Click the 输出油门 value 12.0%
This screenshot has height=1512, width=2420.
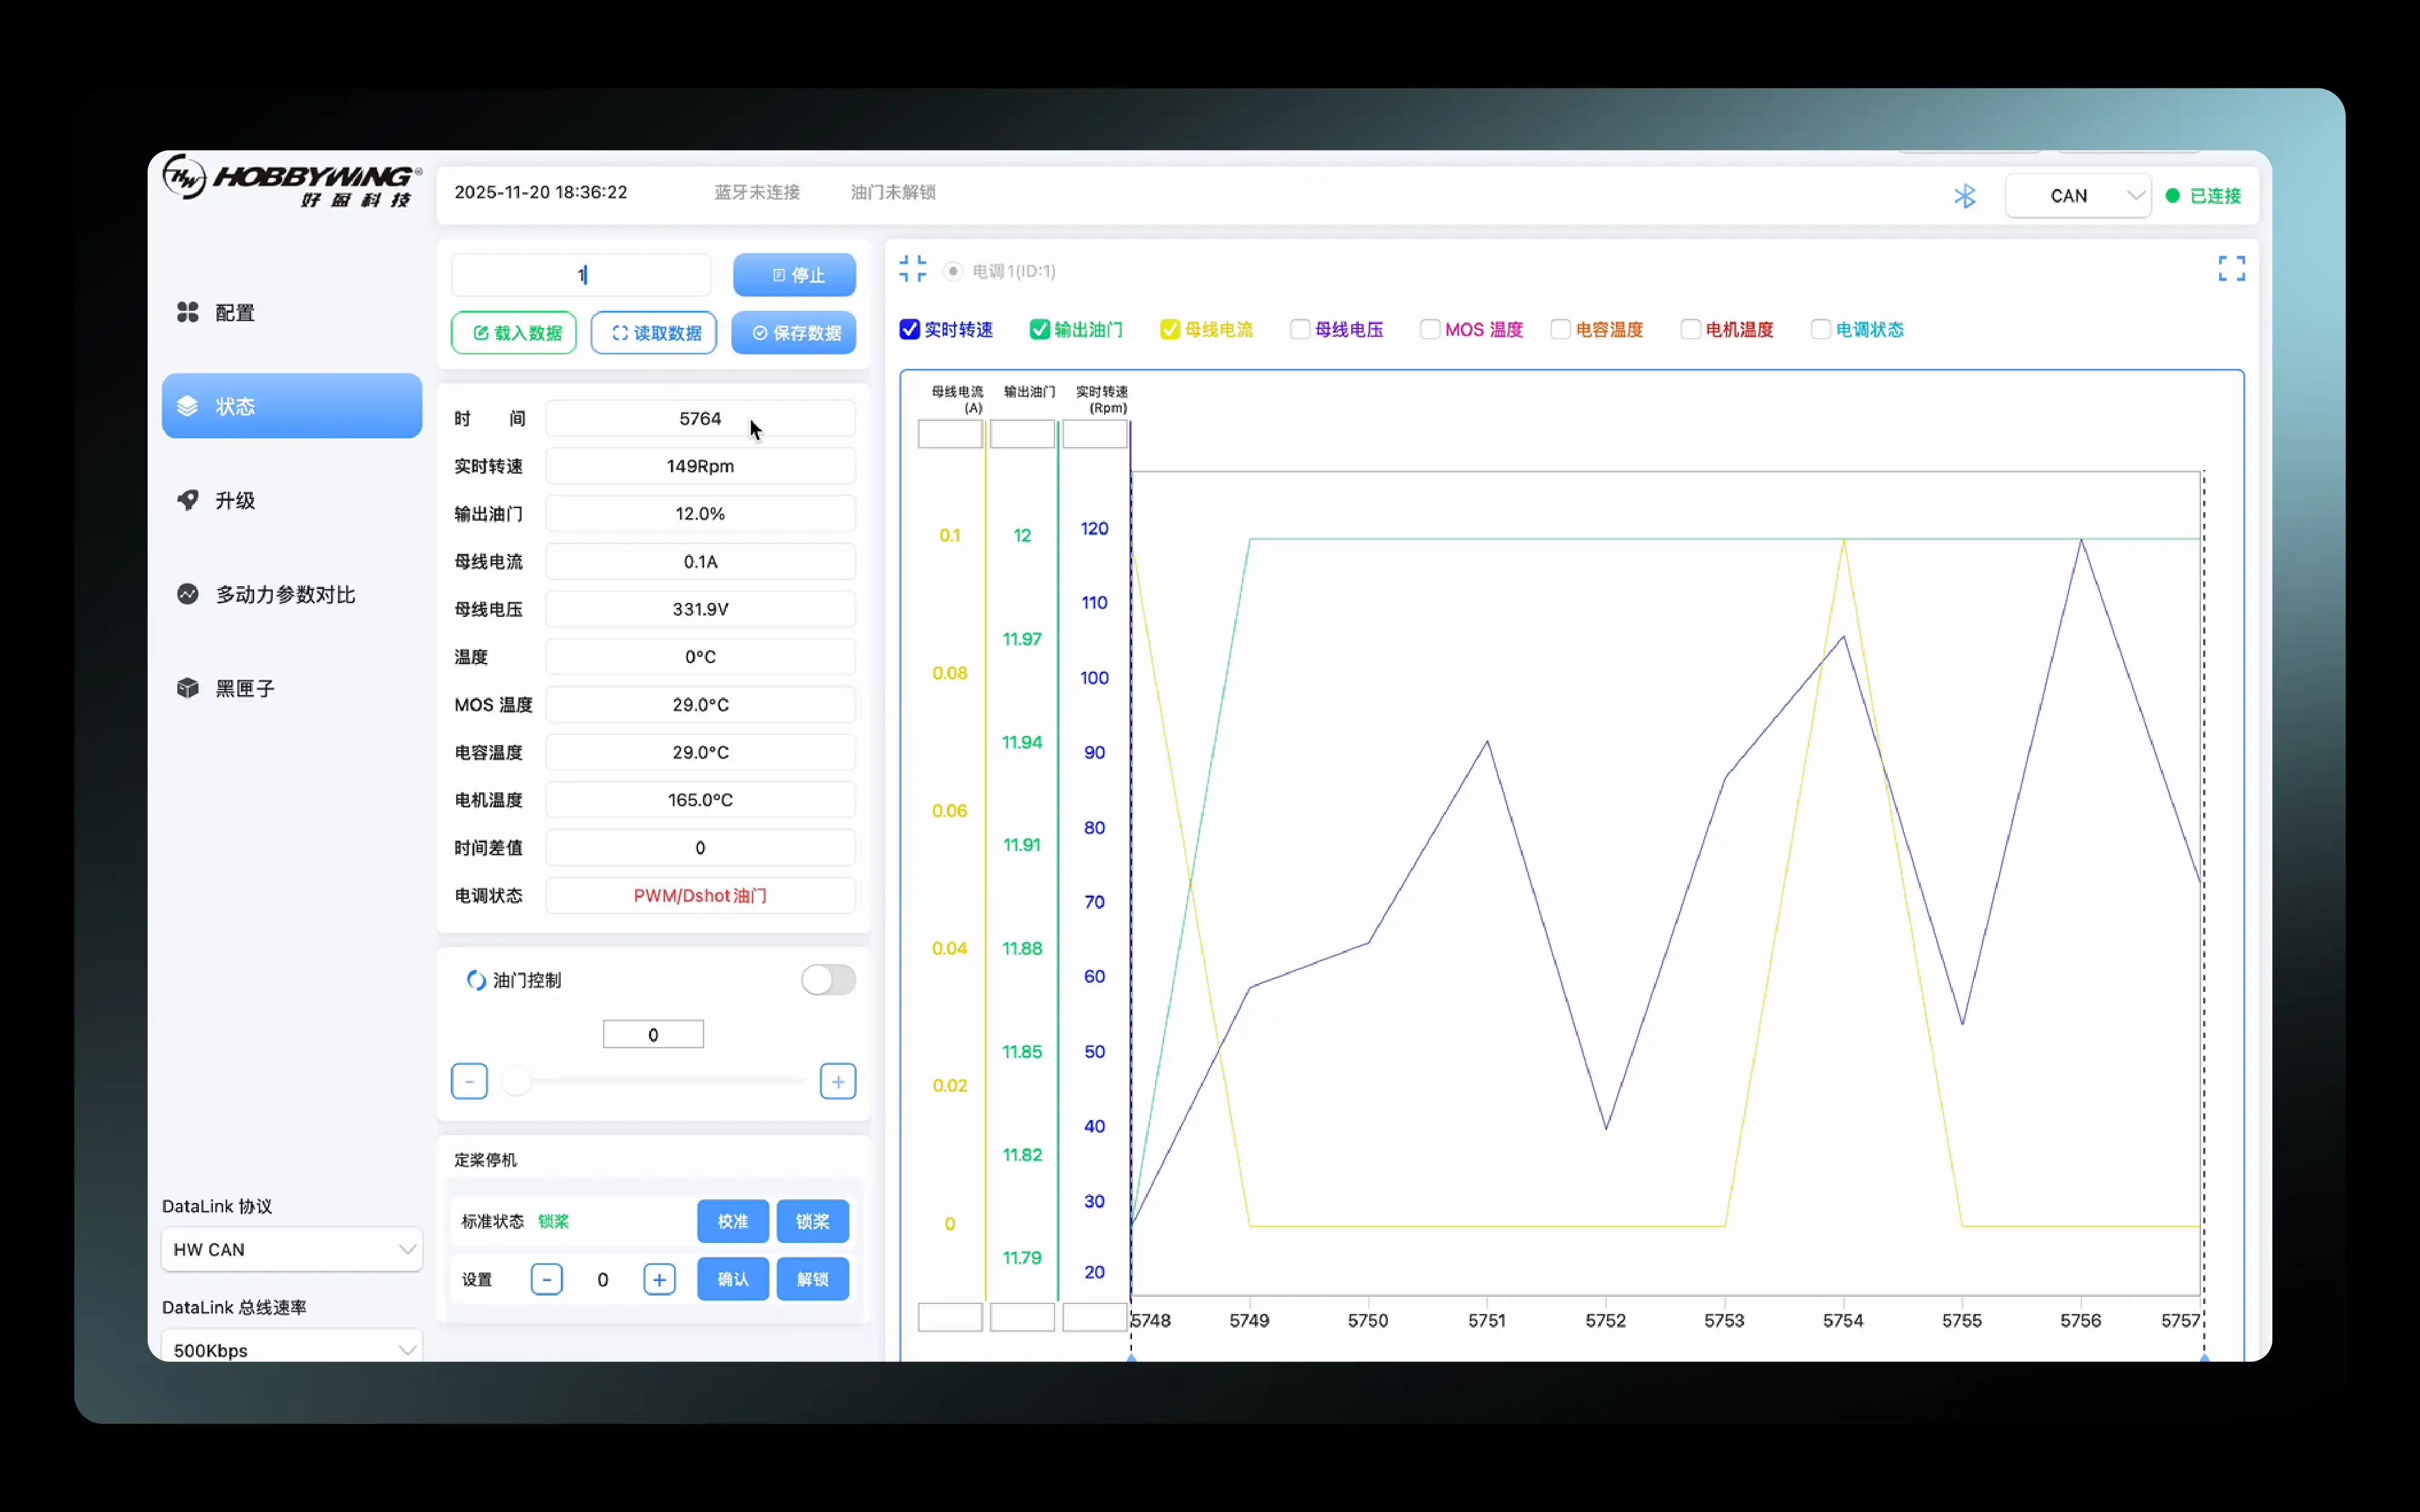coord(700,513)
